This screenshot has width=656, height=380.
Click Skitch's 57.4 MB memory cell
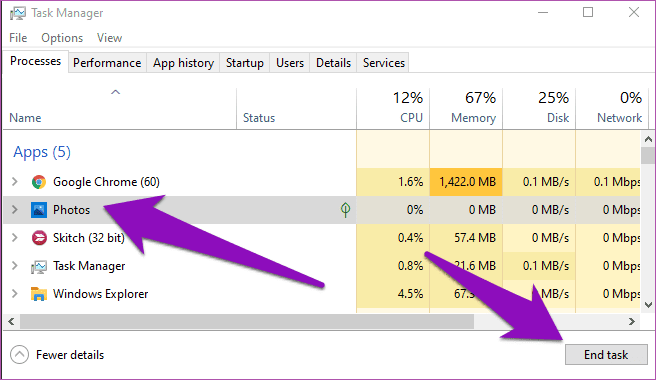466,238
